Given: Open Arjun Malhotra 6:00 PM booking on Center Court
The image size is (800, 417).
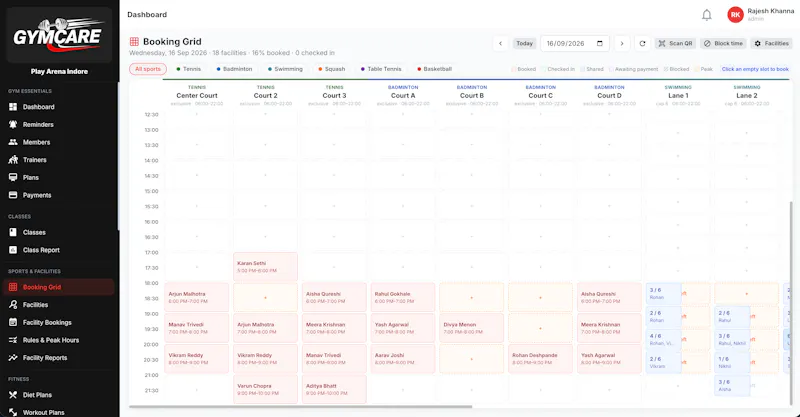Looking at the screenshot, I should (196, 297).
